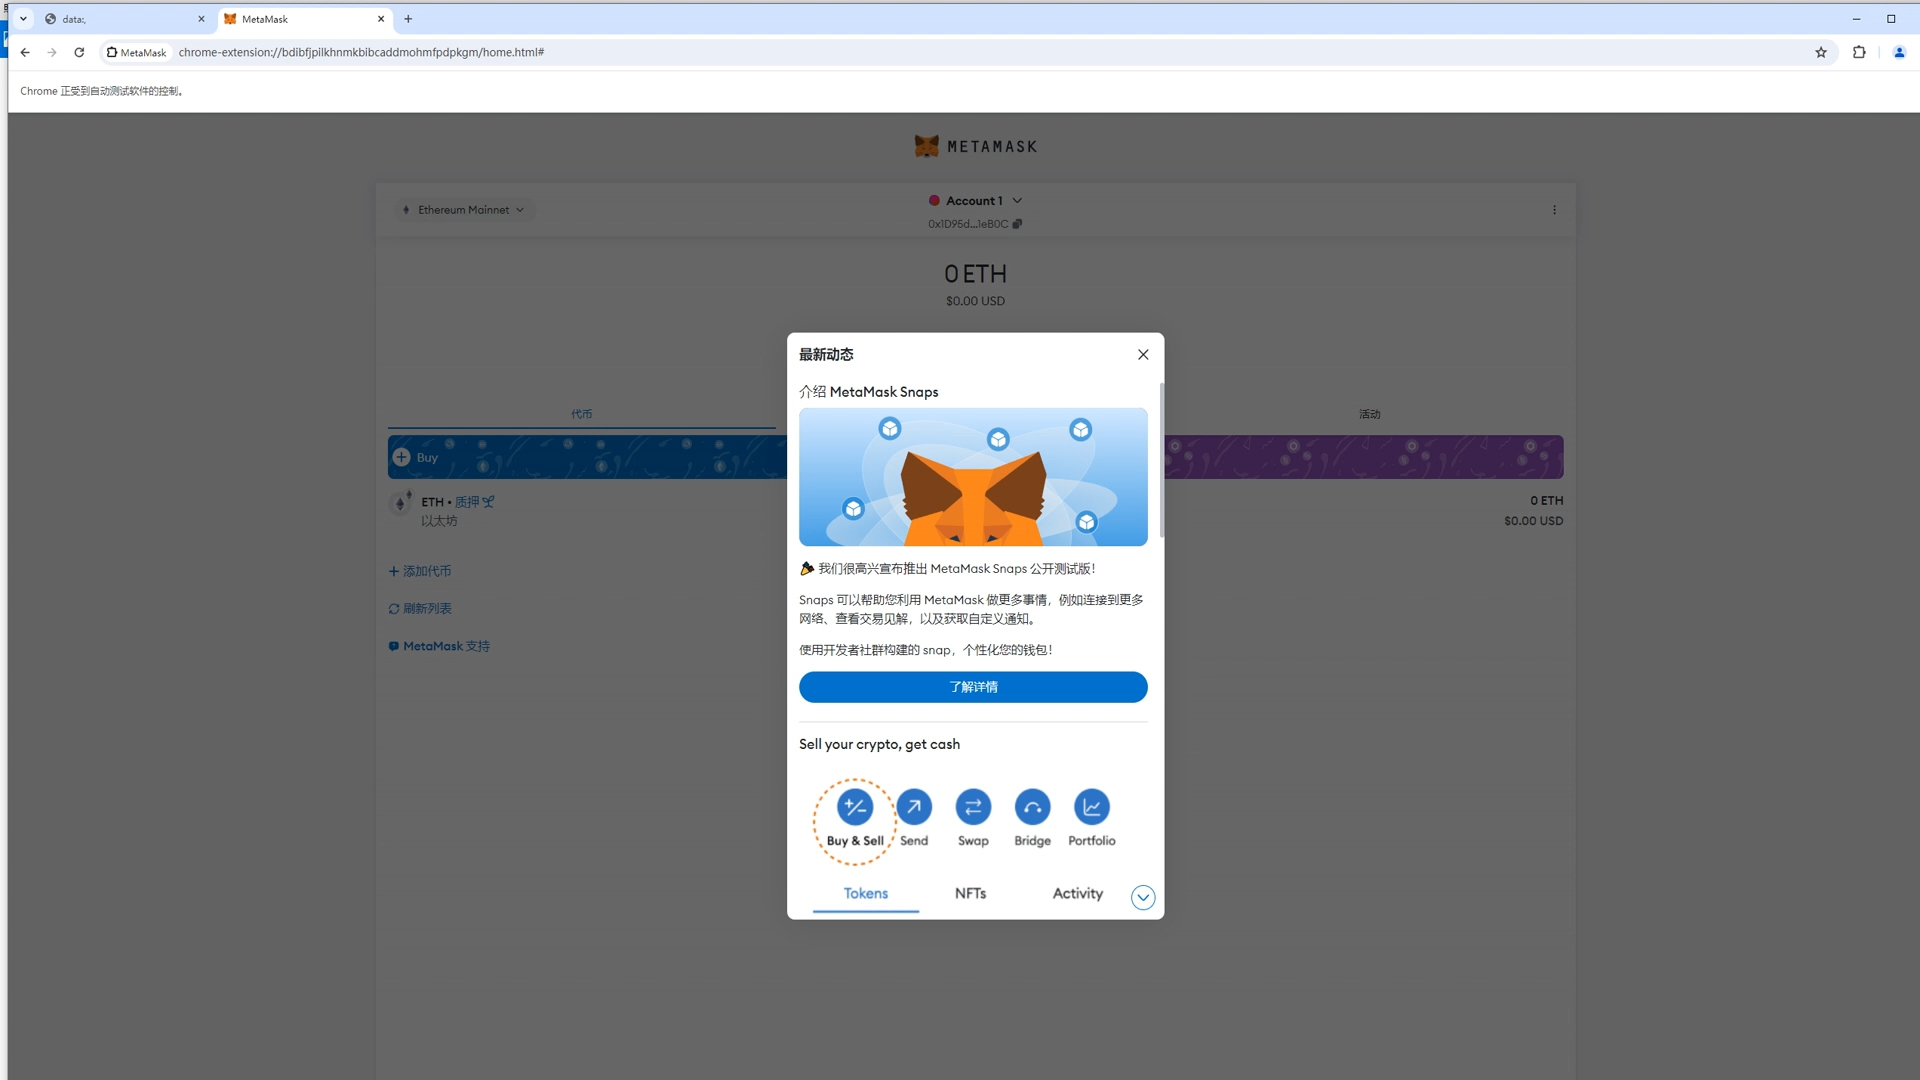The height and width of the screenshot is (1080, 1920).
Task: Open the Chrome profile icon
Action: point(1899,52)
